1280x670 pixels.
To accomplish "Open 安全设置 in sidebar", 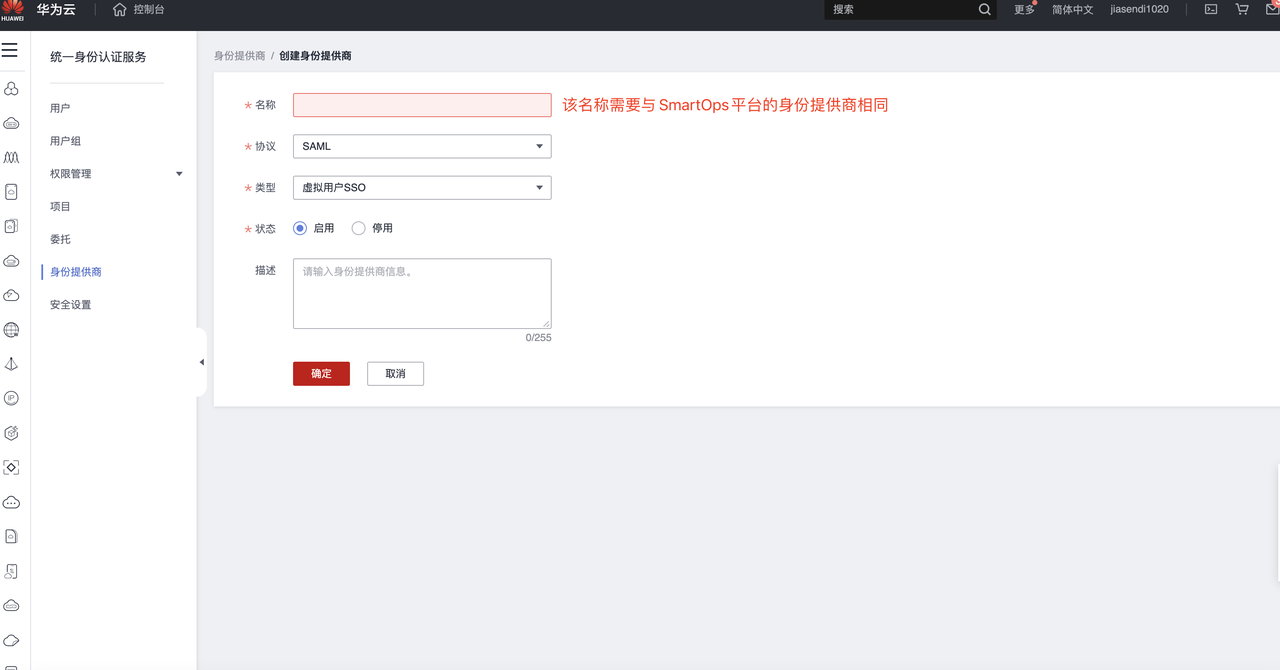I will coord(70,304).
